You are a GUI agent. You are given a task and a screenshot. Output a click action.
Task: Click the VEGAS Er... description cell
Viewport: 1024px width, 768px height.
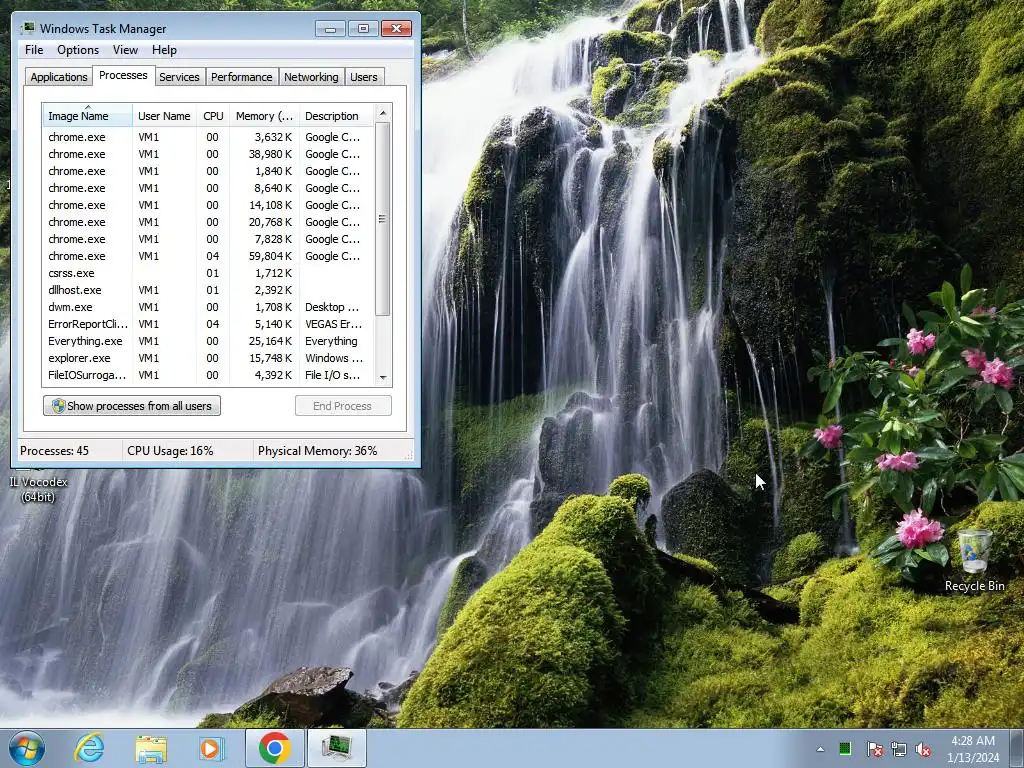333,324
